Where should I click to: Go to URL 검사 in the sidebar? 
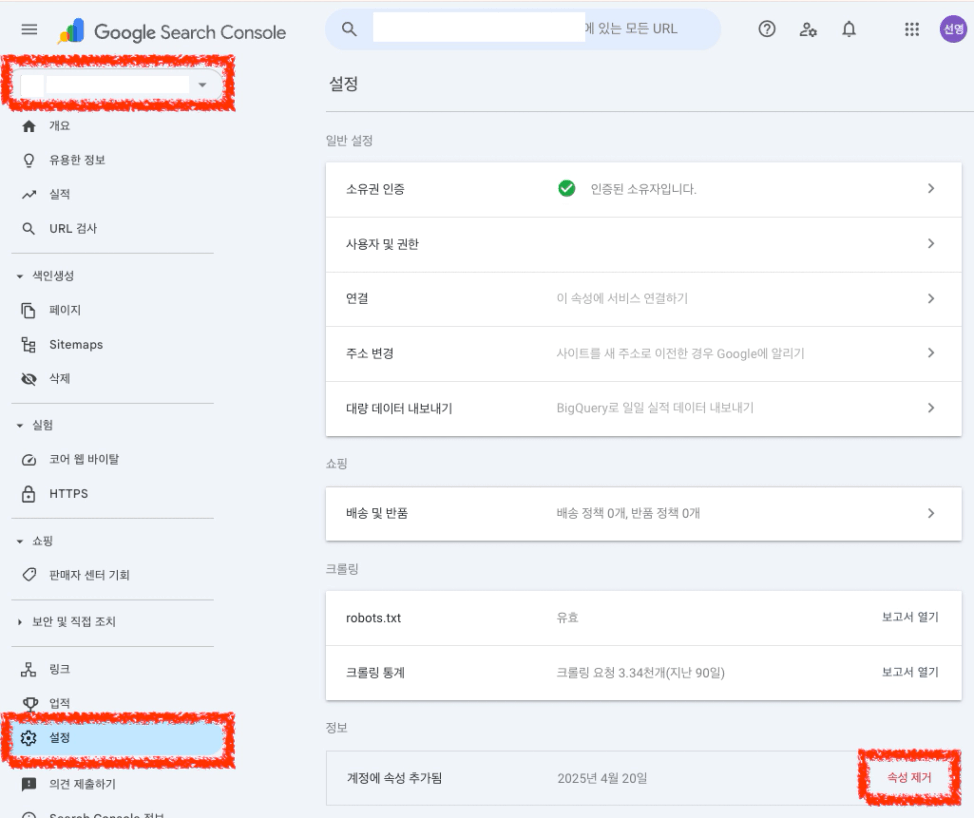point(73,229)
